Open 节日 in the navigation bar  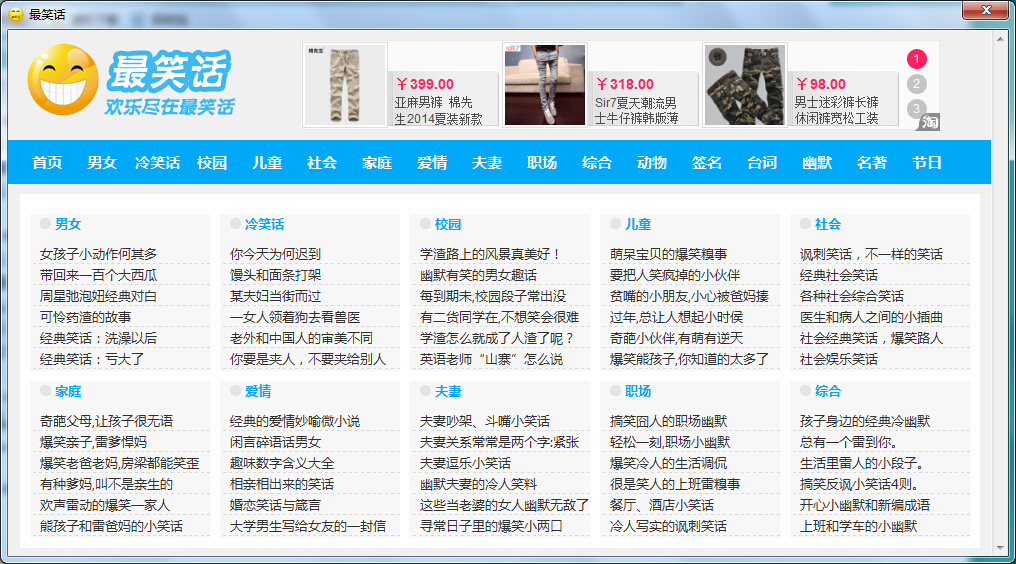coord(927,163)
